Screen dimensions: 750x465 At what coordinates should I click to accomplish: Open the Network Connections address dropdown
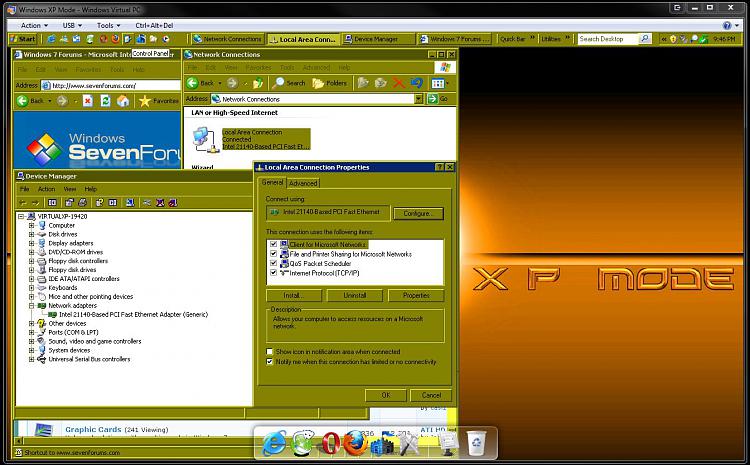click(419, 99)
